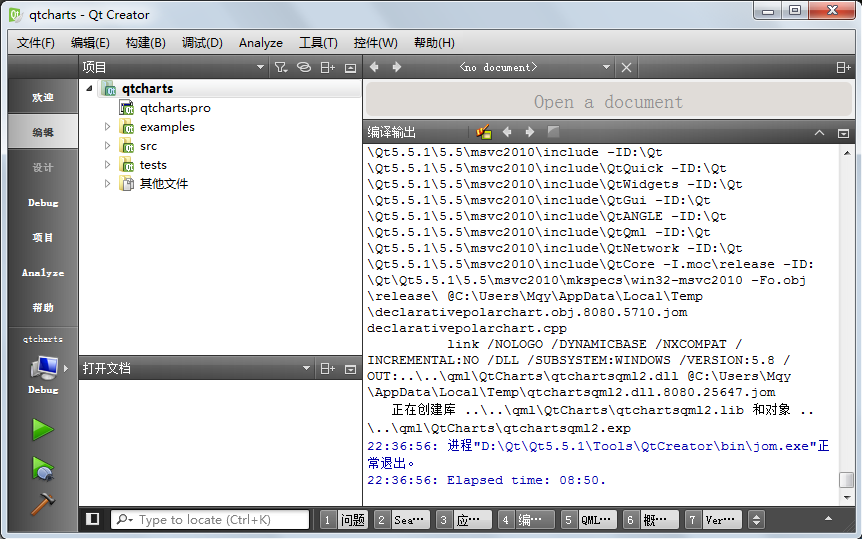Open the 构建(B) menu
The height and width of the screenshot is (539, 862).
145,43
